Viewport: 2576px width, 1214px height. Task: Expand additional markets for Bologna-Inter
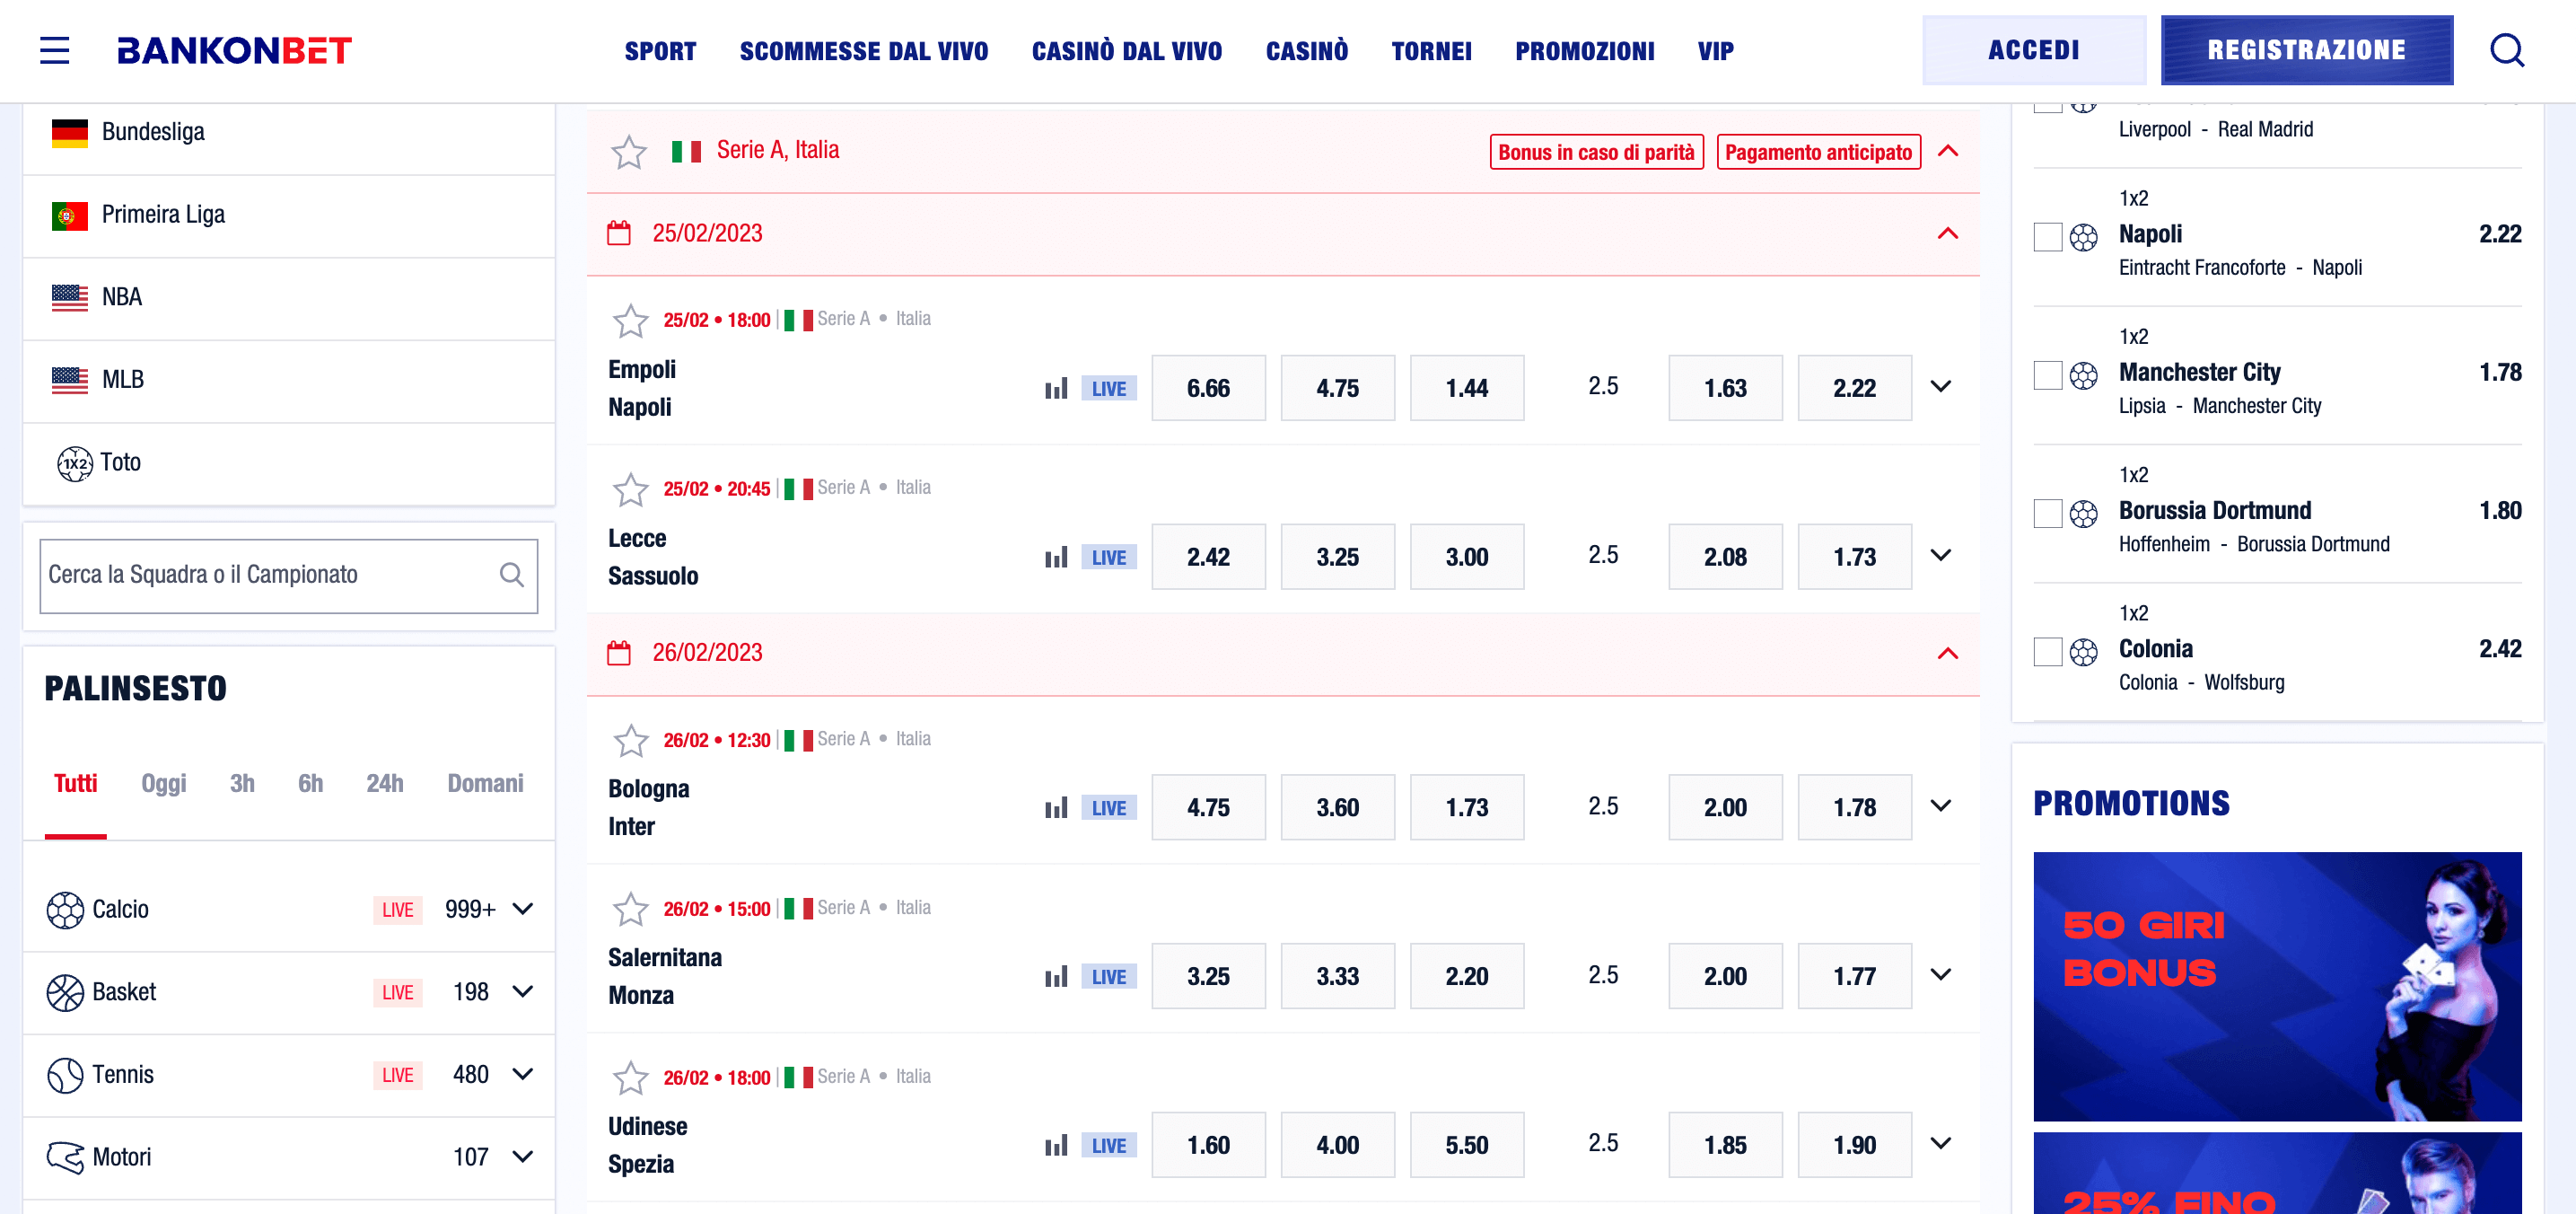click(1941, 806)
